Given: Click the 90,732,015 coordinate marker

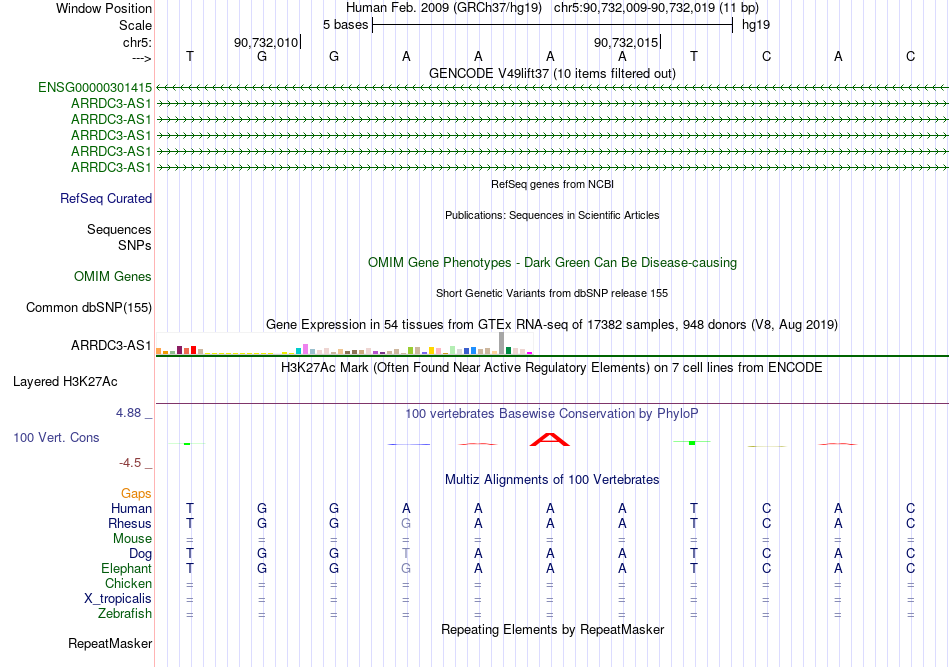Looking at the screenshot, I should pos(626,42).
